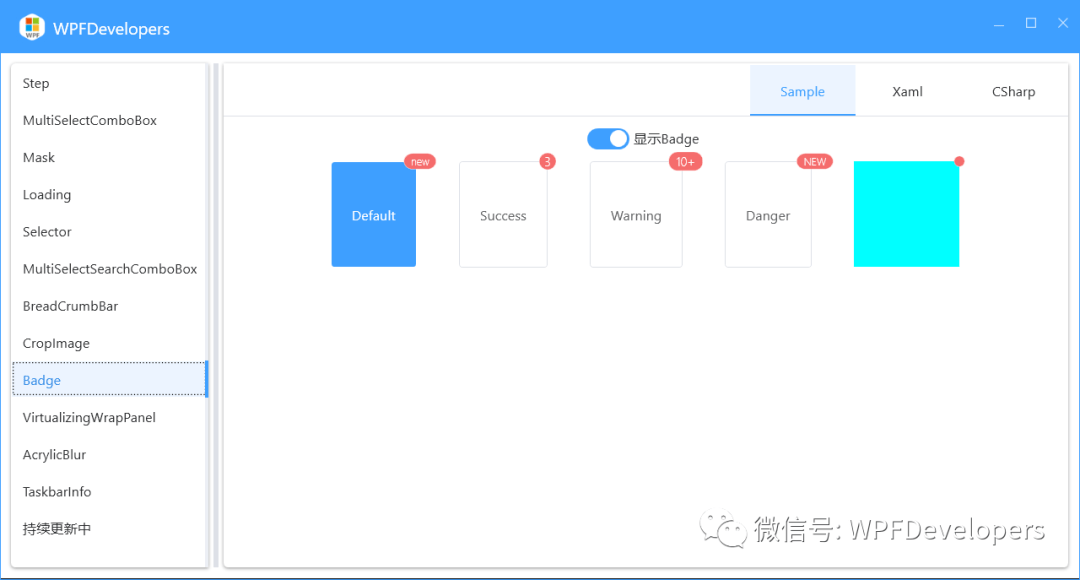Open the CropImage demo page
This screenshot has height=580, width=1080.
[x=56, y=343]
